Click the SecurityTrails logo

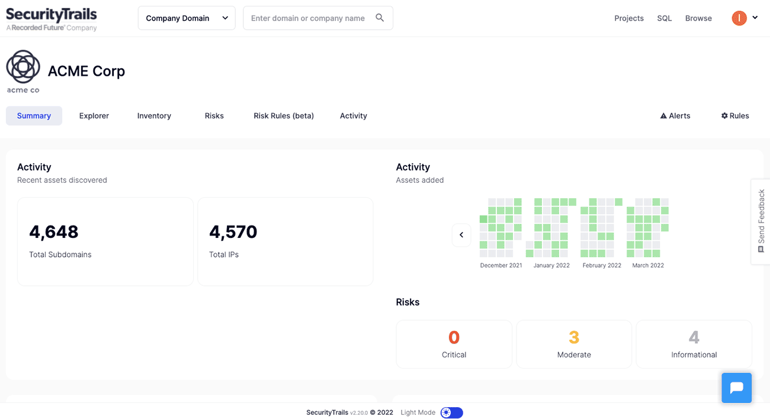coord(52,19)
